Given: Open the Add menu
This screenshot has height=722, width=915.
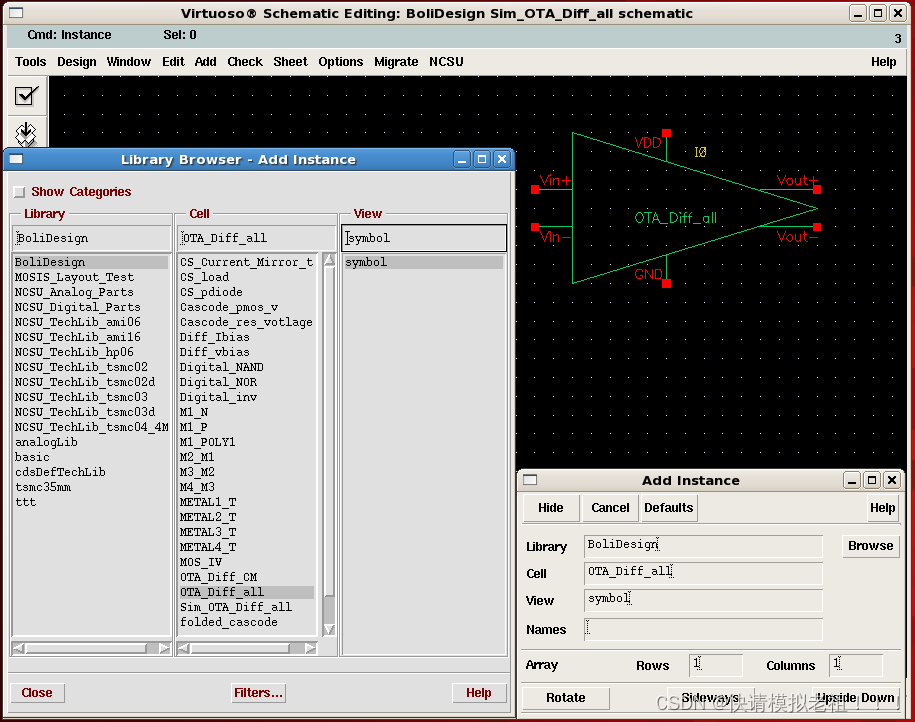Looking at the screenshot, I should [x=205, y=62].
